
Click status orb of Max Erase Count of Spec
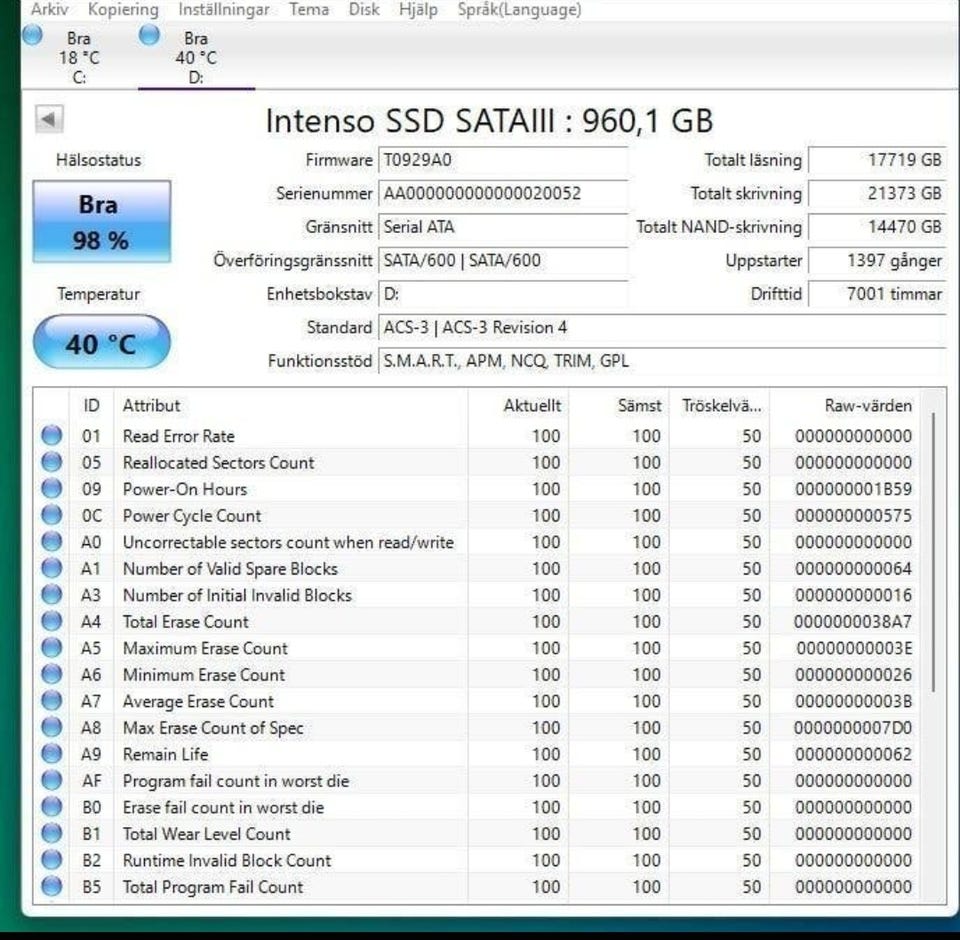point(51,728)
